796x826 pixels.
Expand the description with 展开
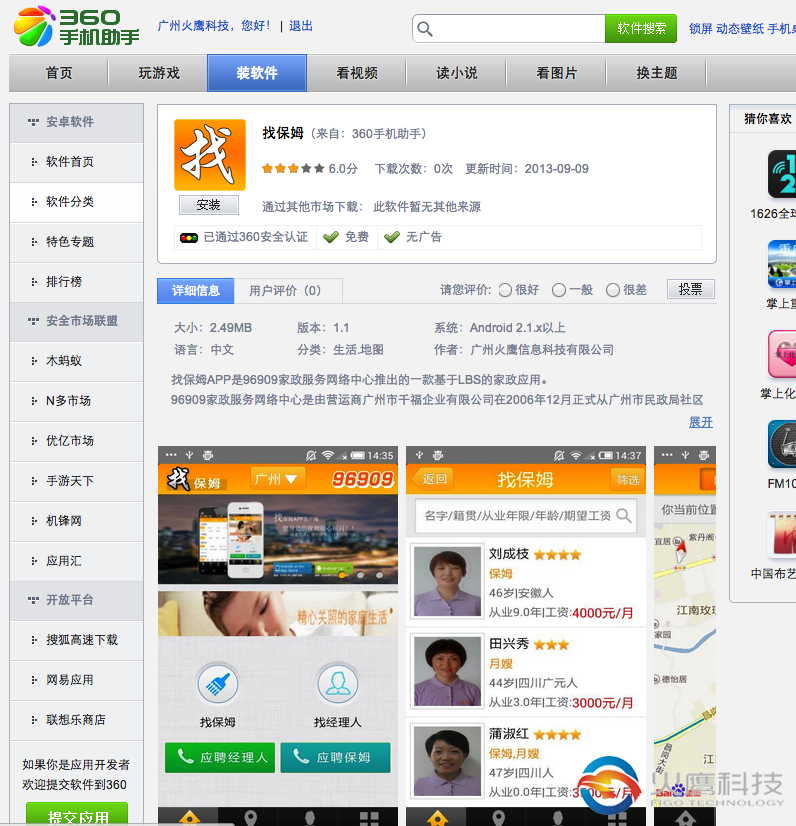[701, 422]
